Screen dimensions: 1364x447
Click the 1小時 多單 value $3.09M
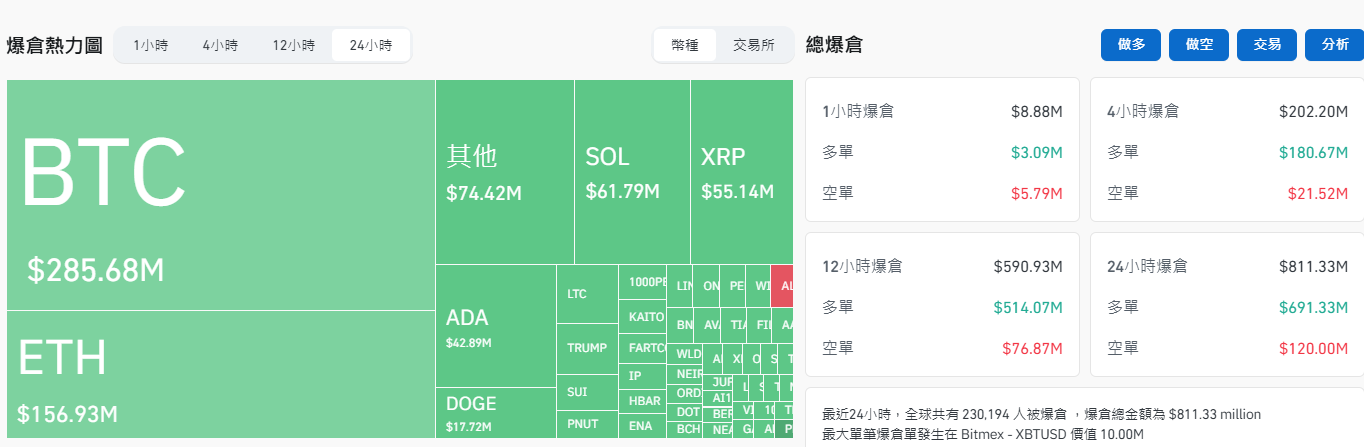coord(1036,153)
